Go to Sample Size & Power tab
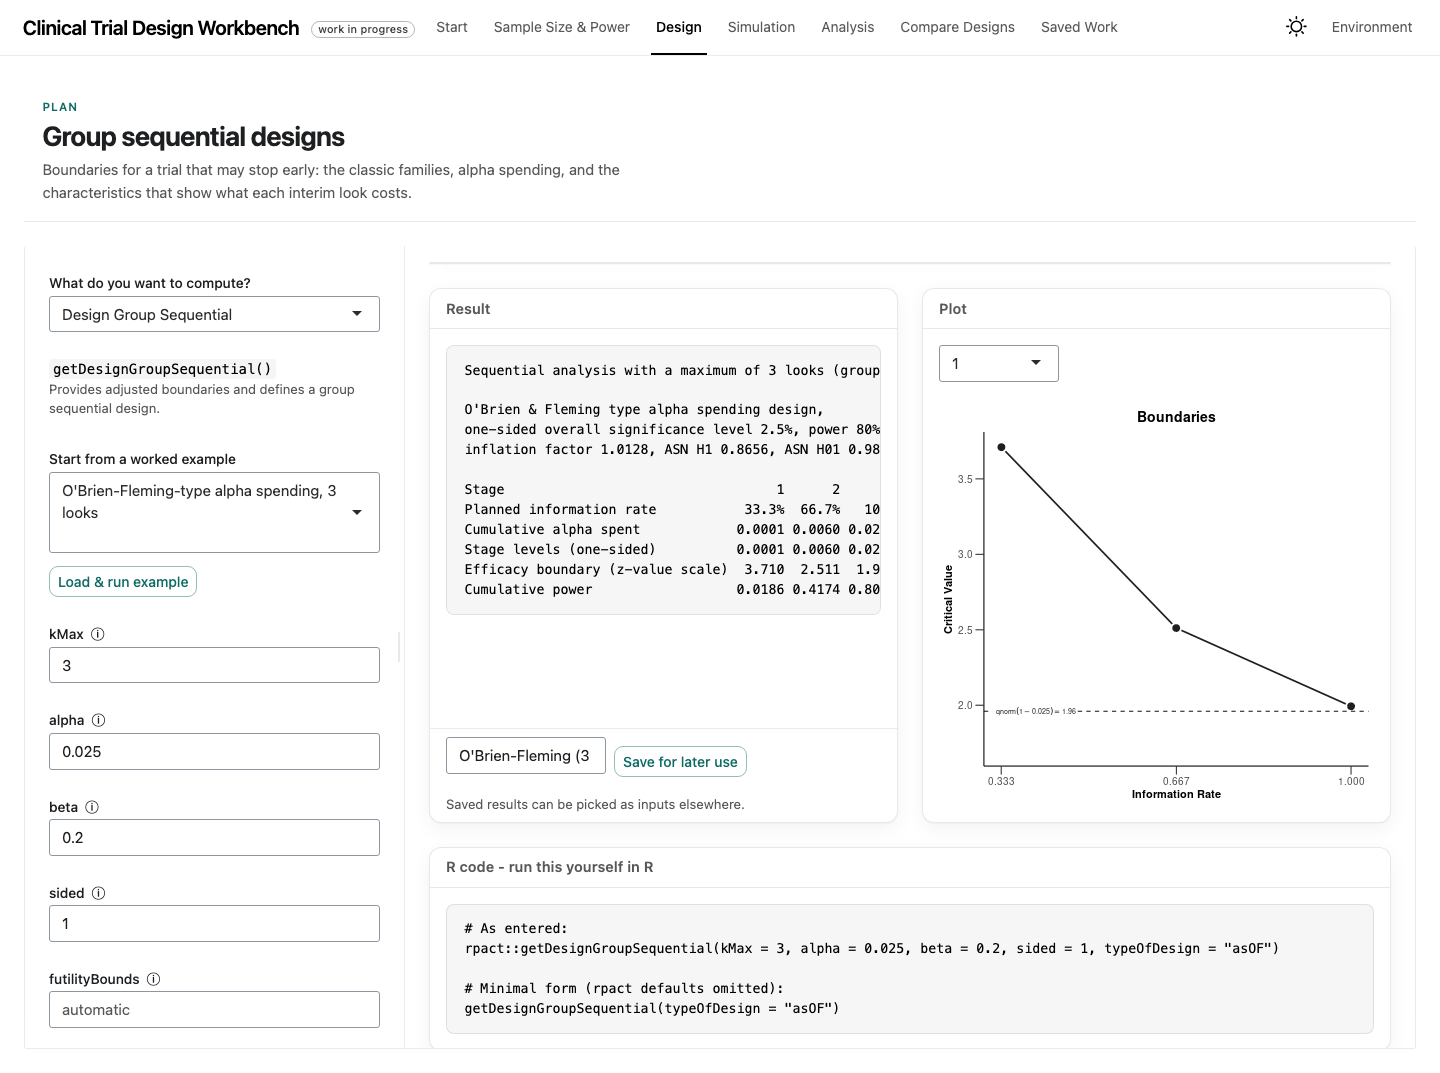 (562, 27)
